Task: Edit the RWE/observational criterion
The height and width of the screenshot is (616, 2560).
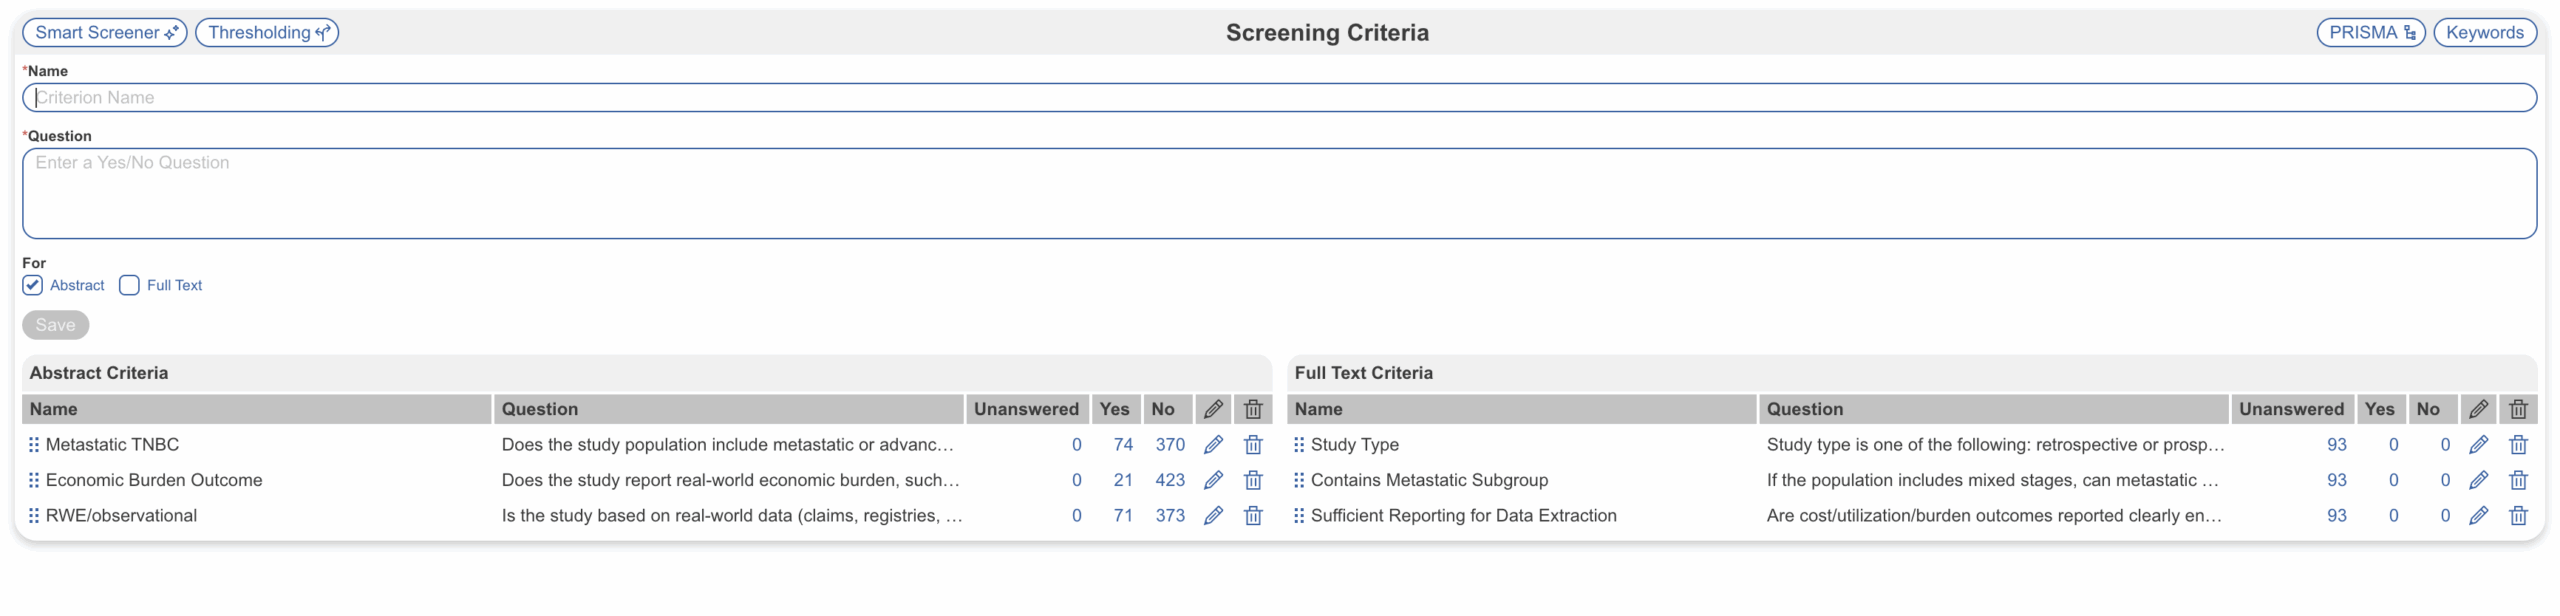Action: pos(1213,516)
